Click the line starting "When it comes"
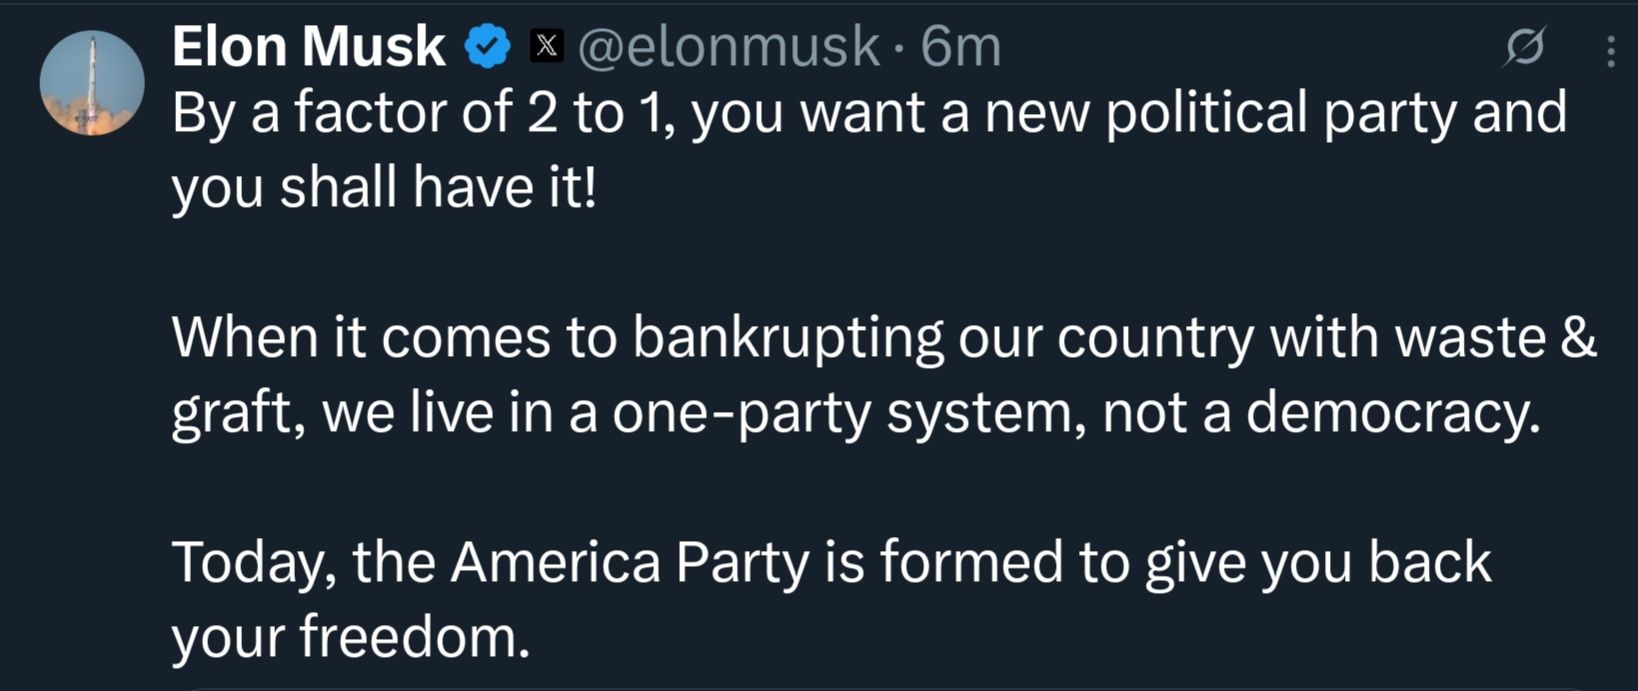This screenshot has height=691, width=1638. [x=884, y=337]
